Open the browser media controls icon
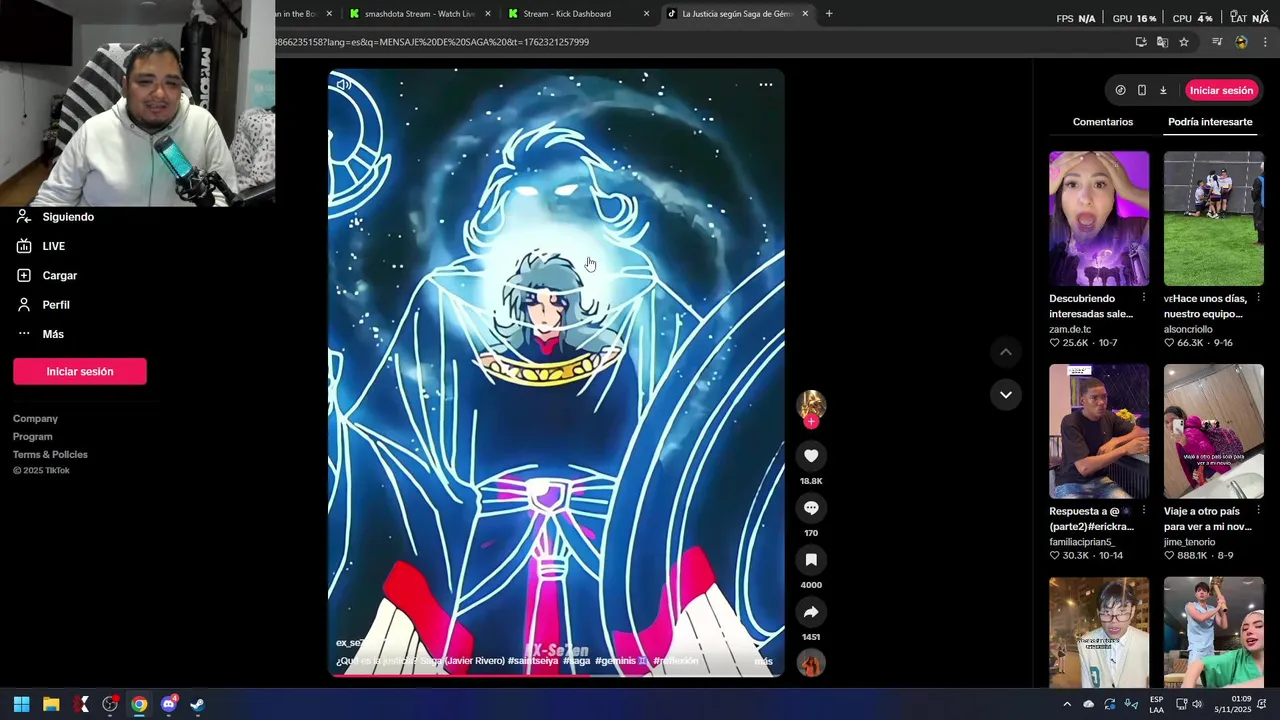 tap(1217, 42)
